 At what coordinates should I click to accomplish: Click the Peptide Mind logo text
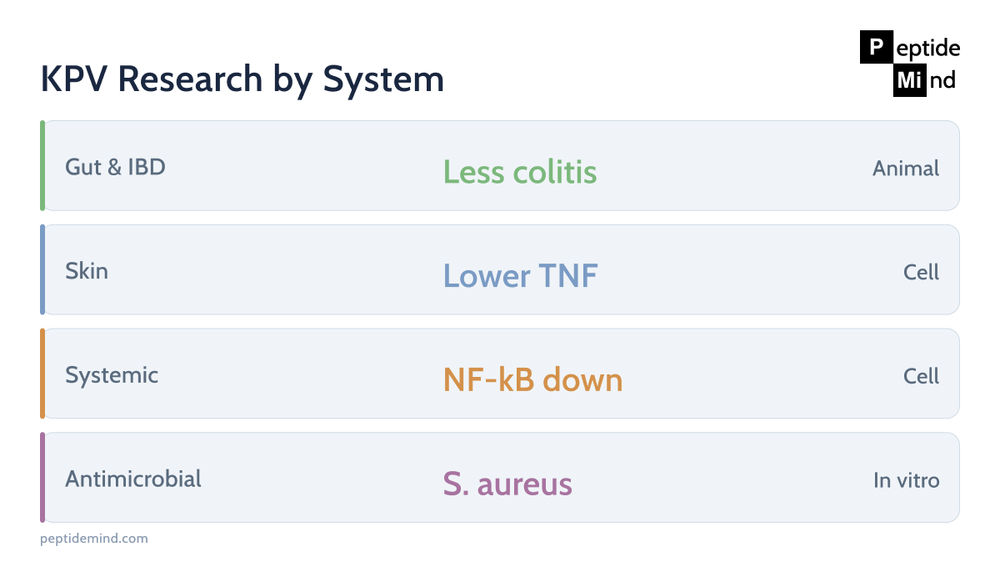click(x=910, y=63)
